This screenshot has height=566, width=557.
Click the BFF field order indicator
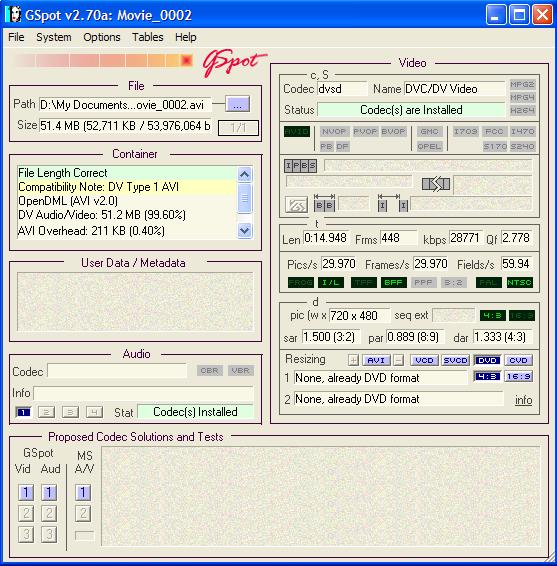[x=393, y=282]
